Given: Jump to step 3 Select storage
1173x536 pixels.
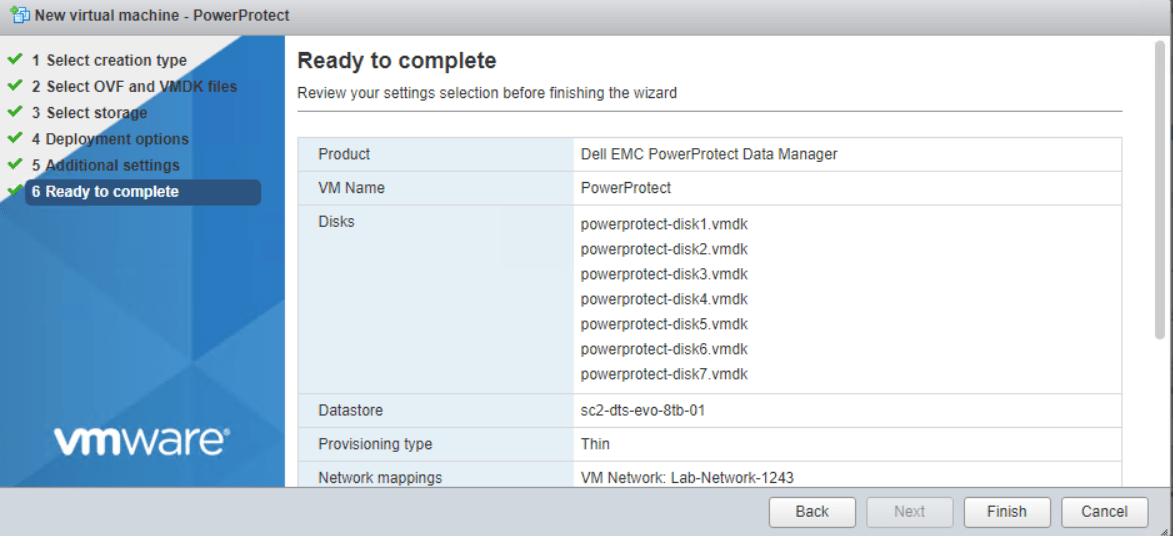Looking at the screenshot, I should tap(96, 113).
